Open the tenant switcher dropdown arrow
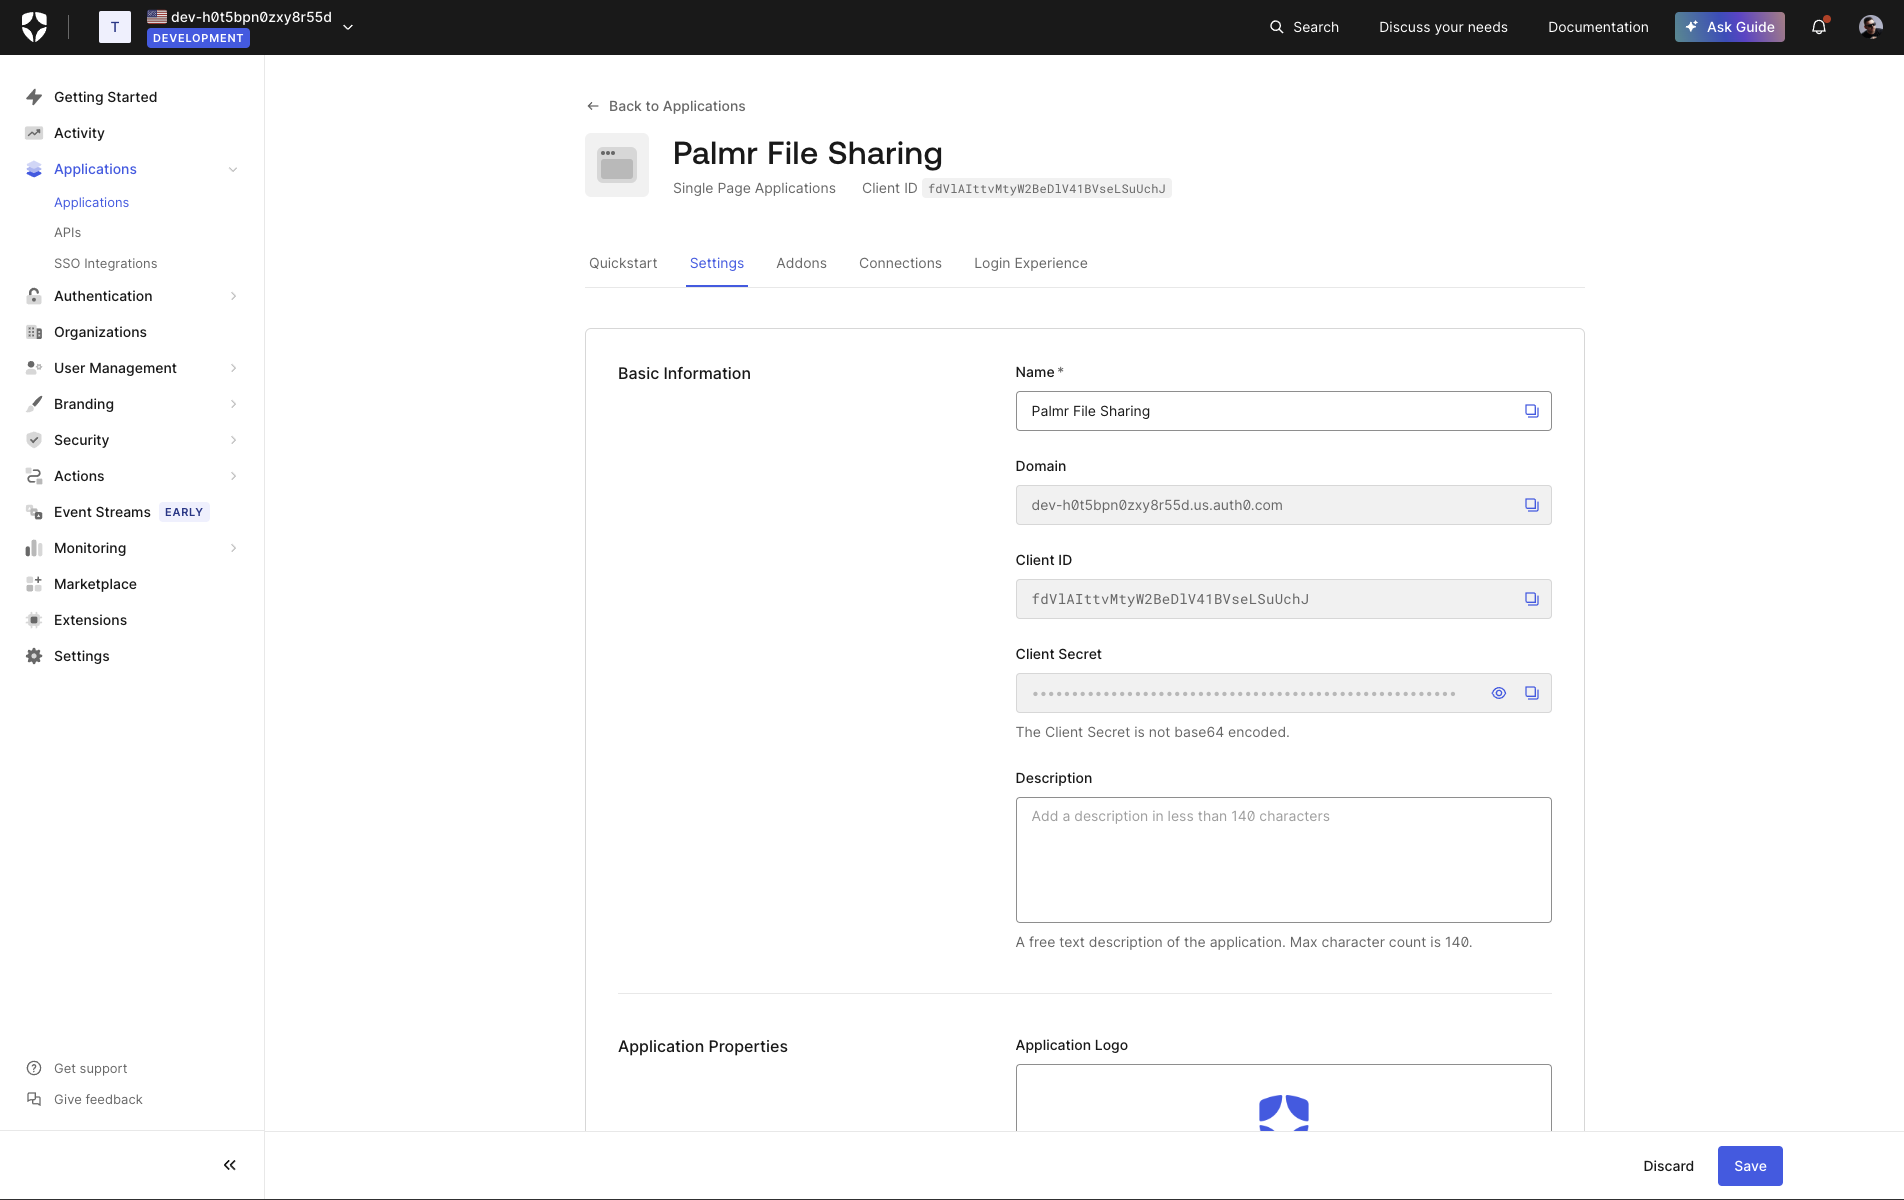The width and height of the screenshot is (1904, 1200). pos(348,27)
